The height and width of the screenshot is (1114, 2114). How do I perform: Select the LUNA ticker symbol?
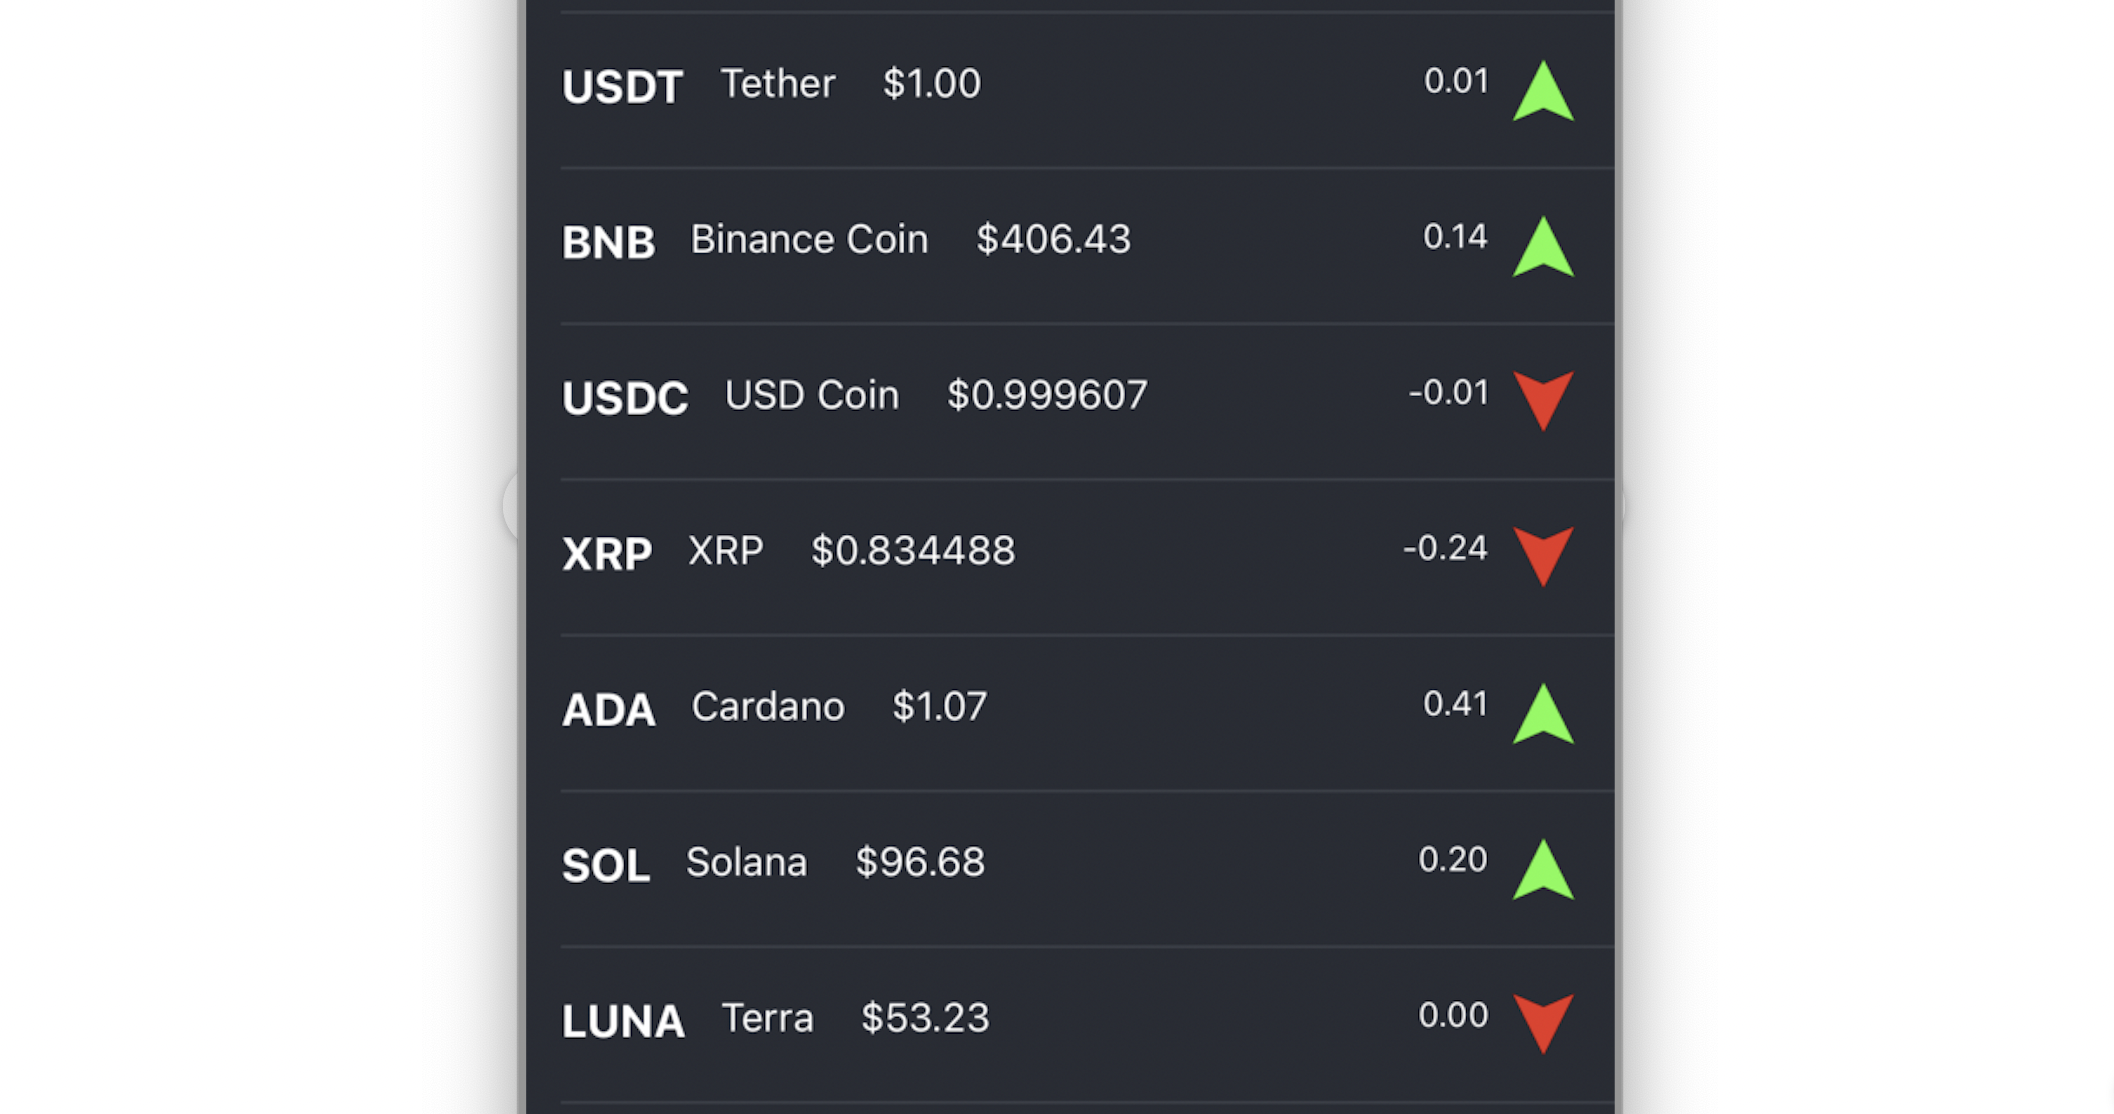623,1021
